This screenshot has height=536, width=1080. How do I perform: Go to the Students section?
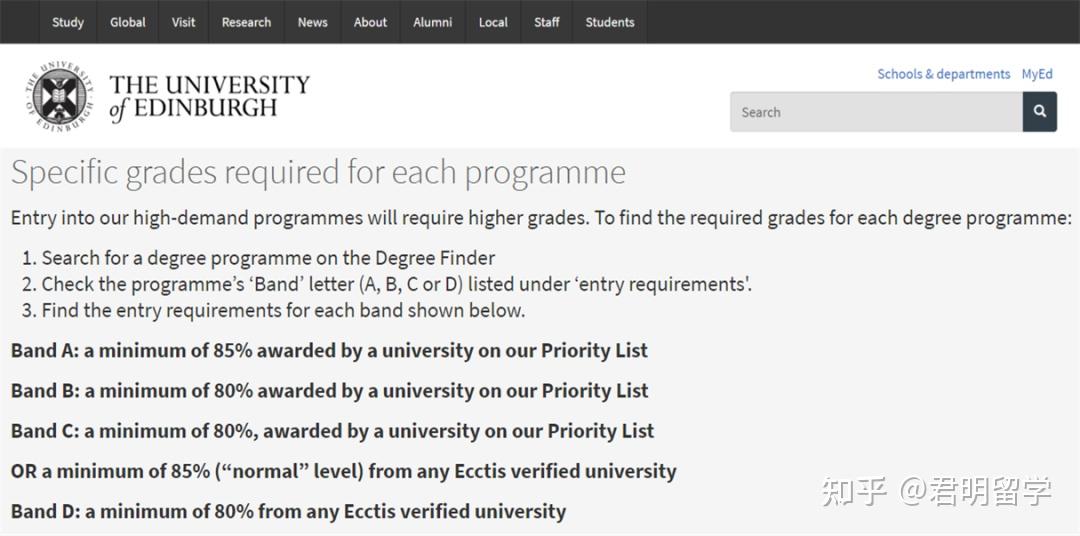[x=610, y=22]
